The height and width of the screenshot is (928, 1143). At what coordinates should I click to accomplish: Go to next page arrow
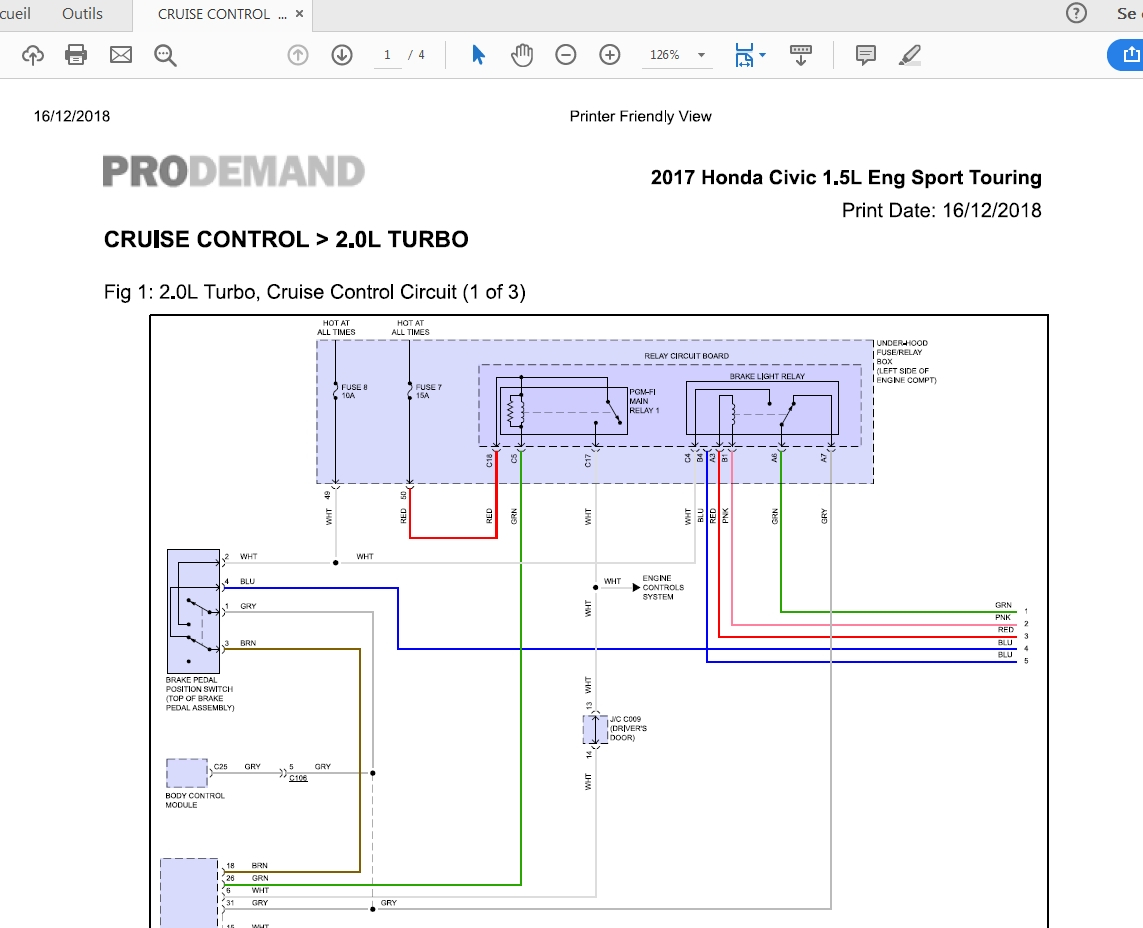click(x=342, y=55)
